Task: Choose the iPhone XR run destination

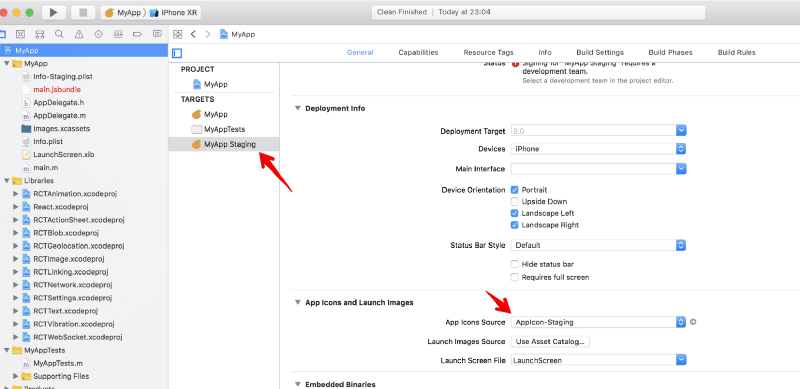Action: (174, 13)
